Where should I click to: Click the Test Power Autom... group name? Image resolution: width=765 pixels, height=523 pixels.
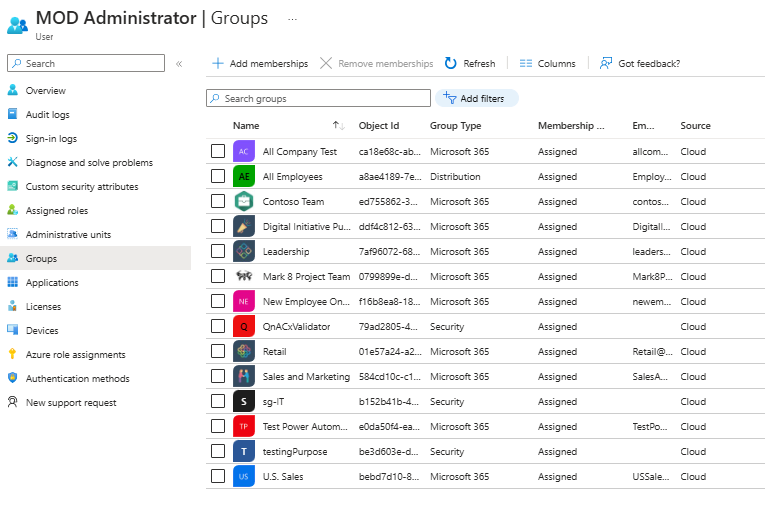click(x=305, y=426)
